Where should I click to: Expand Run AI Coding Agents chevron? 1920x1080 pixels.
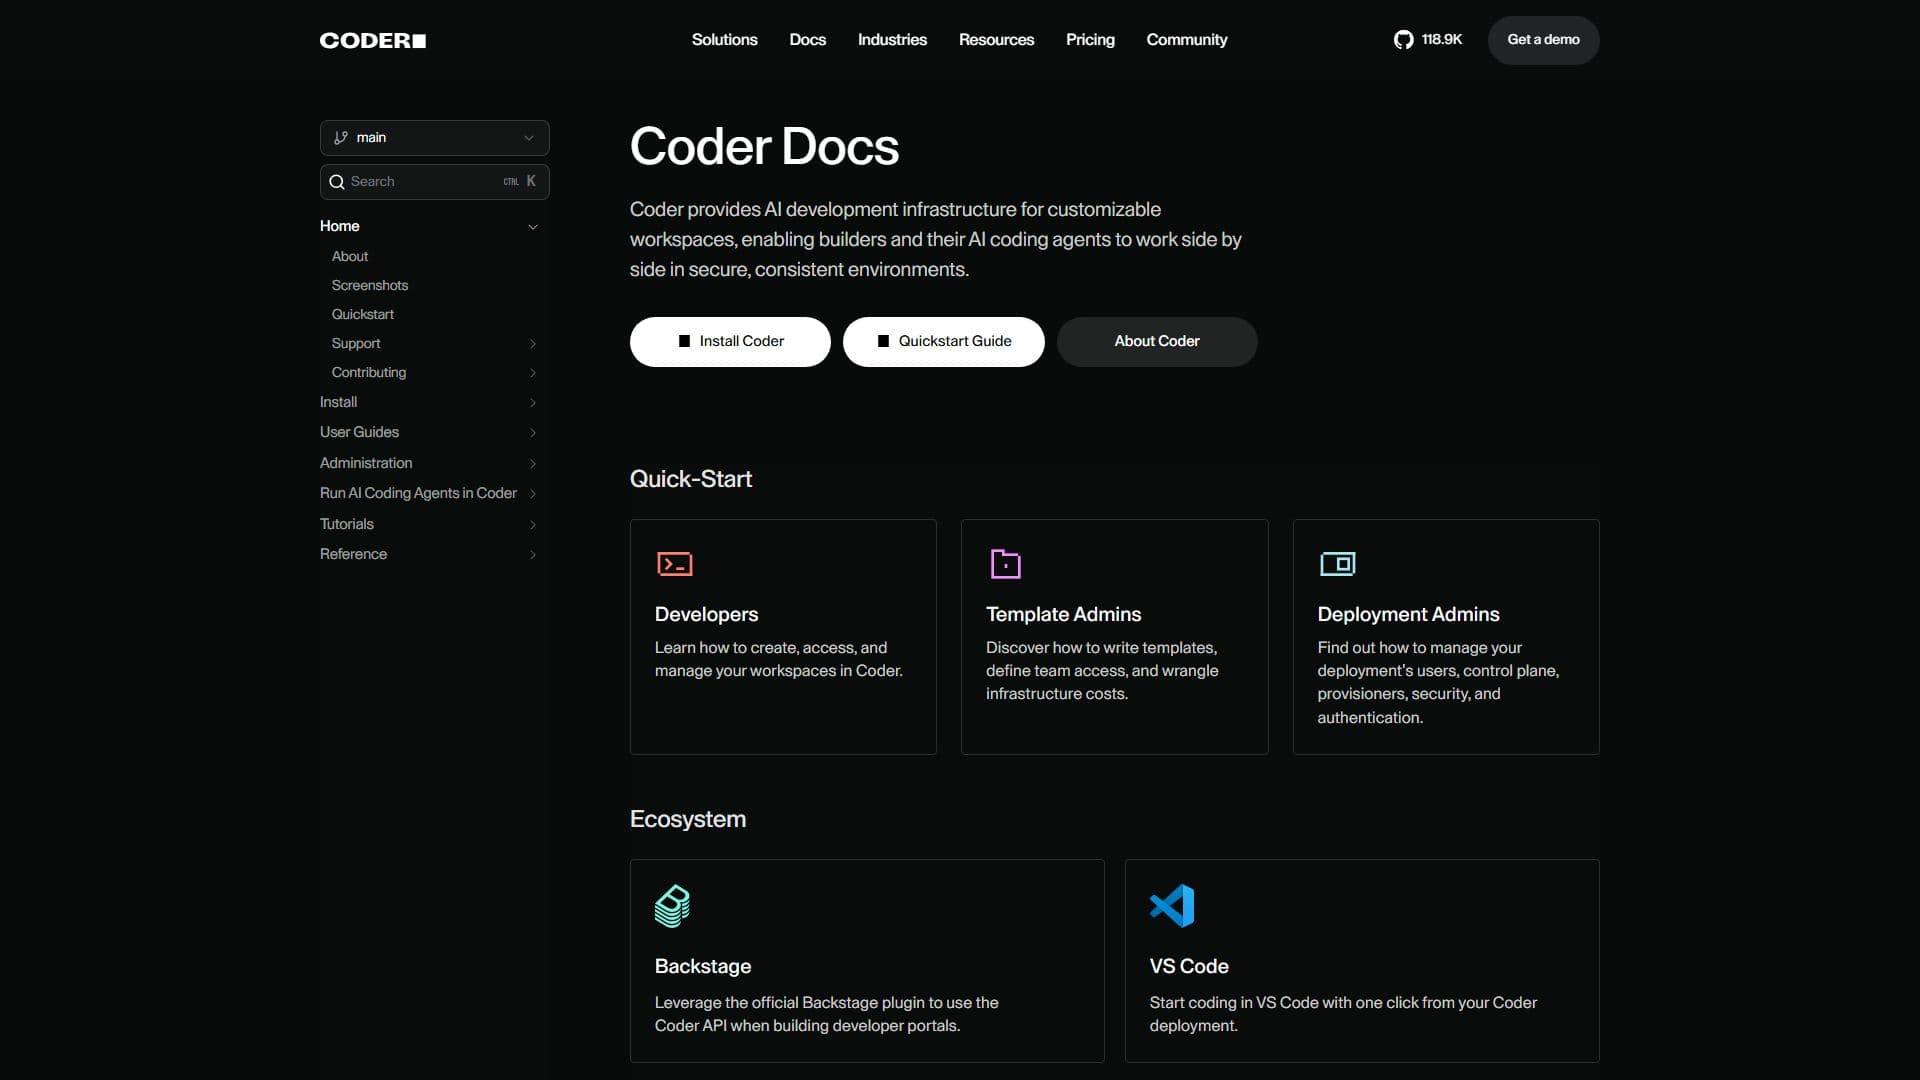click(x=533, y=494)
